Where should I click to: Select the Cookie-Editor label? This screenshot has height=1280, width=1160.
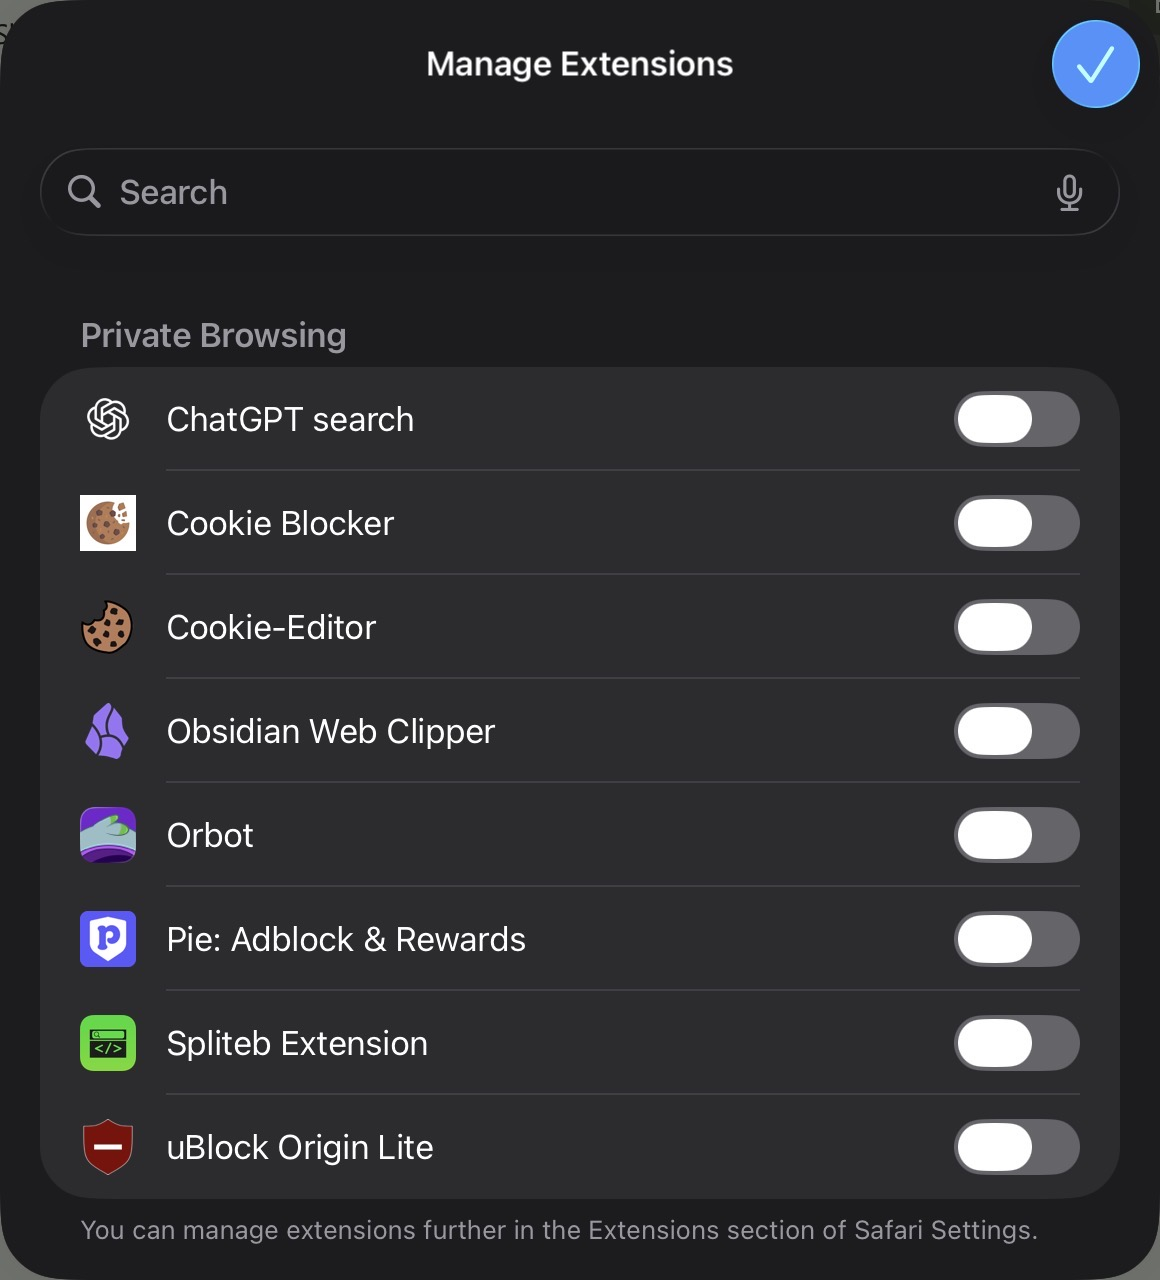(x=271, y=627)
